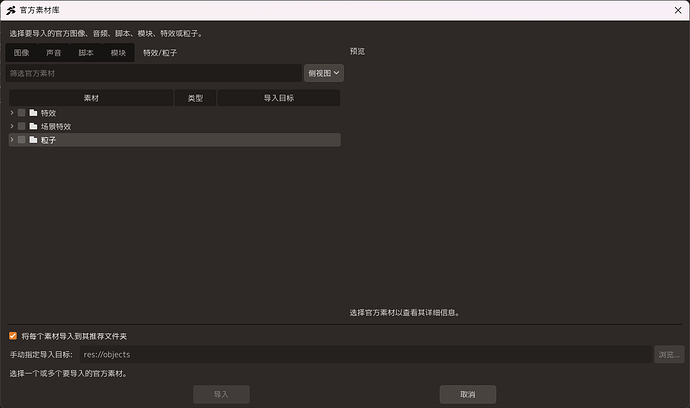Select the 粒子 row label

[x=48, y=140]
